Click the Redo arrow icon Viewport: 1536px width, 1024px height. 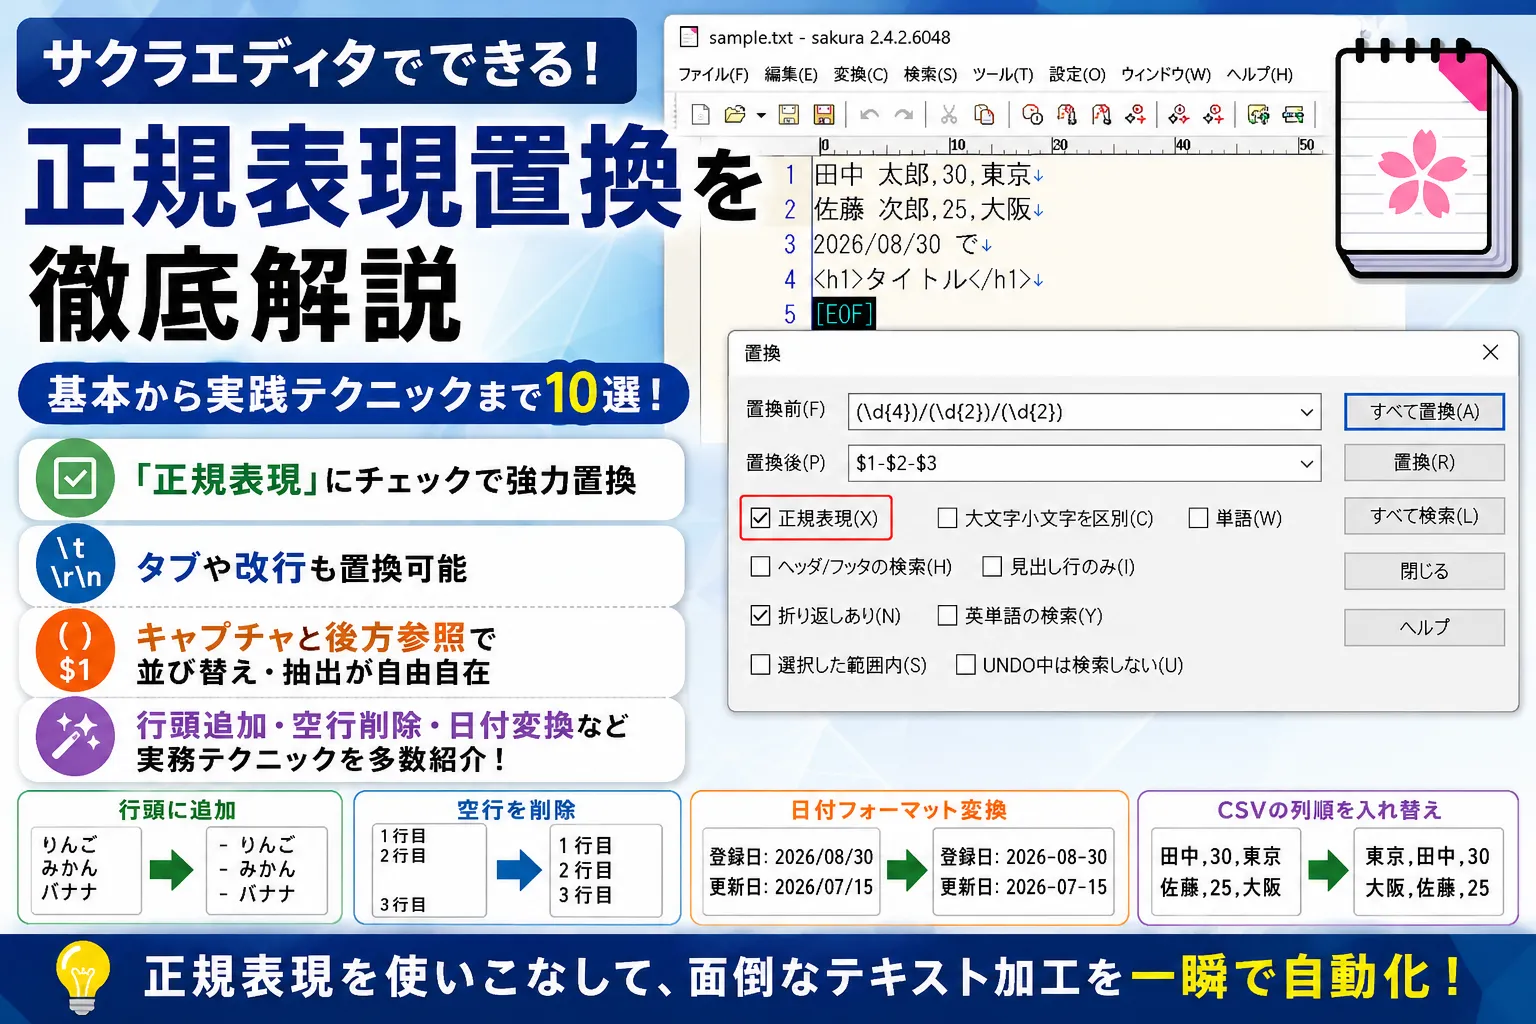(x=904, y=115)
